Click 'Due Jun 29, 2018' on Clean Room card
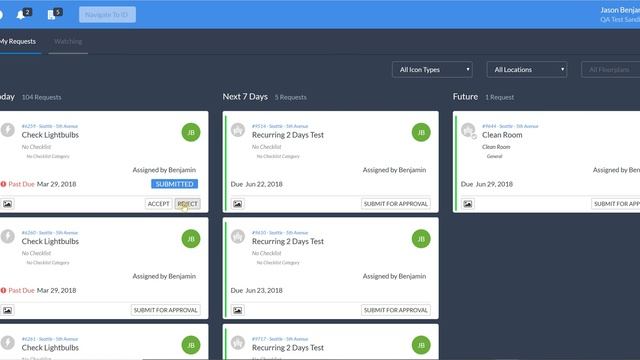The image size is (640, 360). tap(487, 184)
